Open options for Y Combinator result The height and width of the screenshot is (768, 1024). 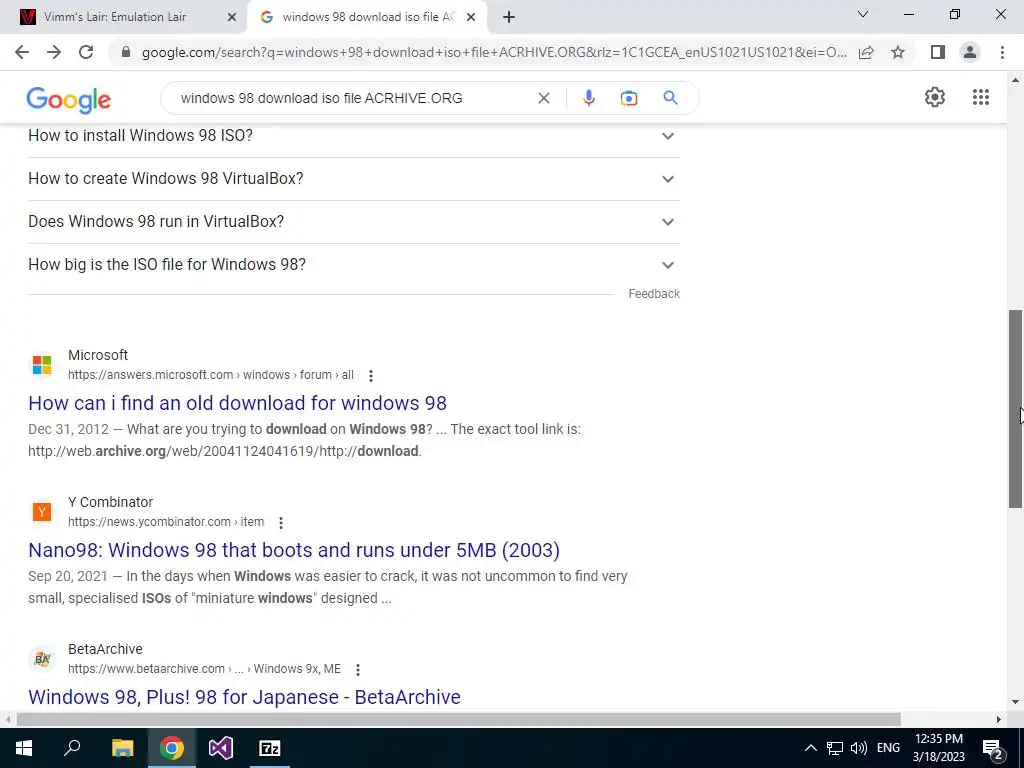point(281,522)
